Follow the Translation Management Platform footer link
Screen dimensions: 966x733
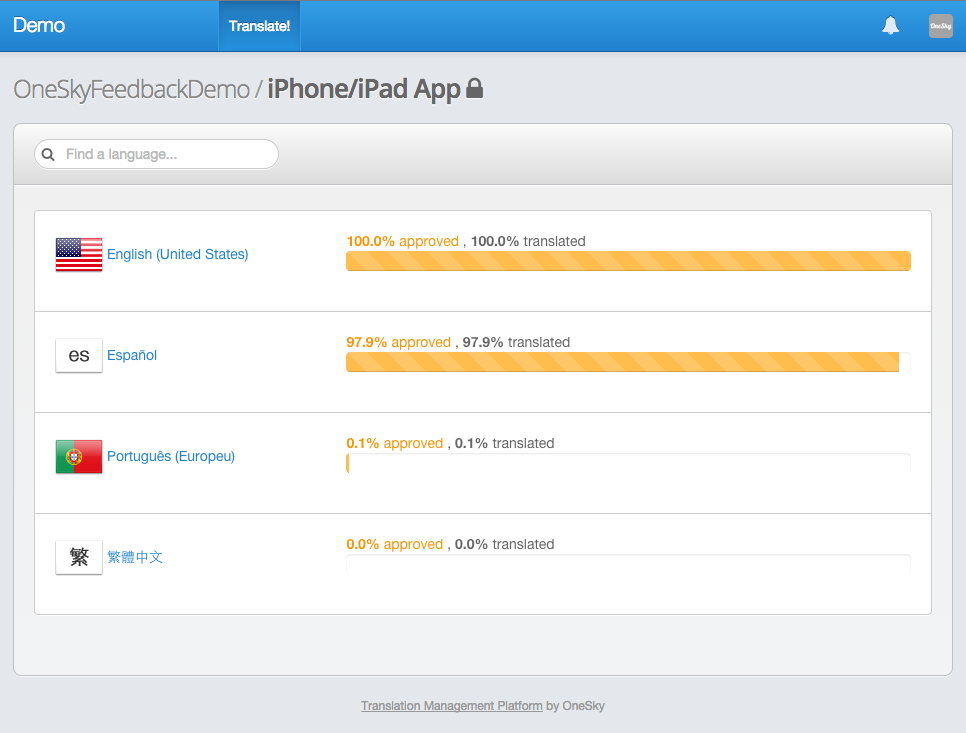pos(452,706)
